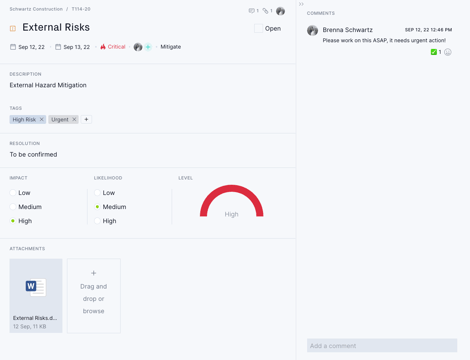Go to Schwartz Construction breadcrumb

36,9
